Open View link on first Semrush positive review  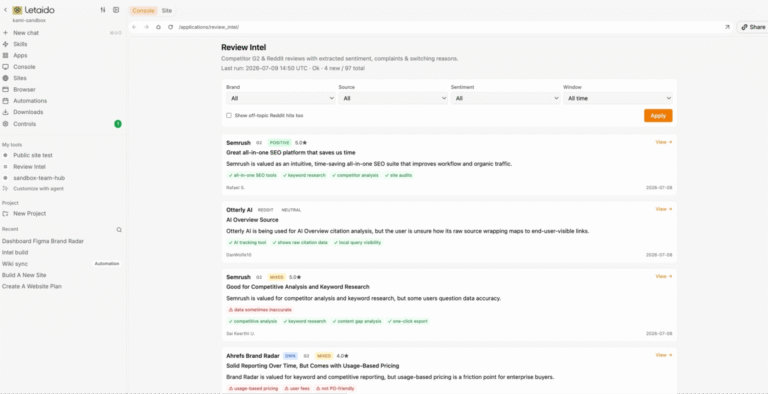(x=664, y=142)
